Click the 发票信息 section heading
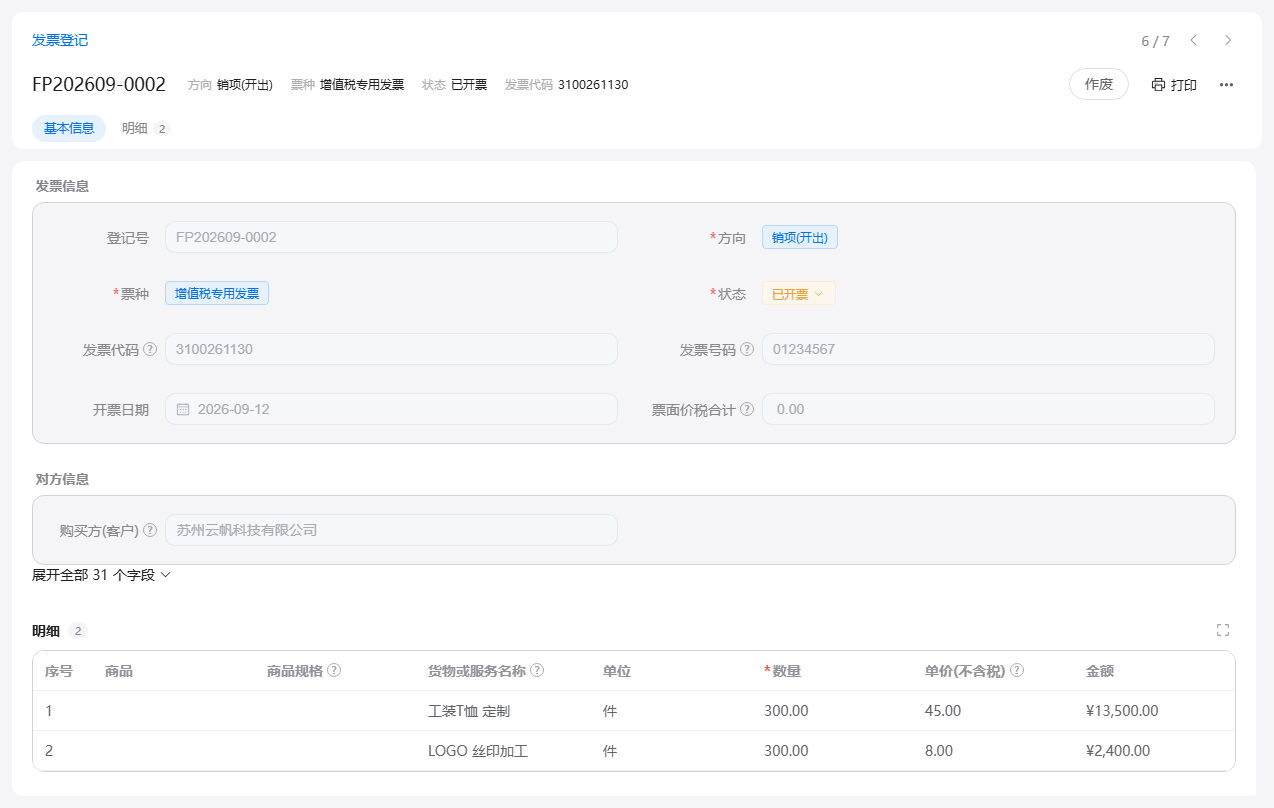Image resolution: width=1274 pixels, height=808 pixels. pos(62,186)
